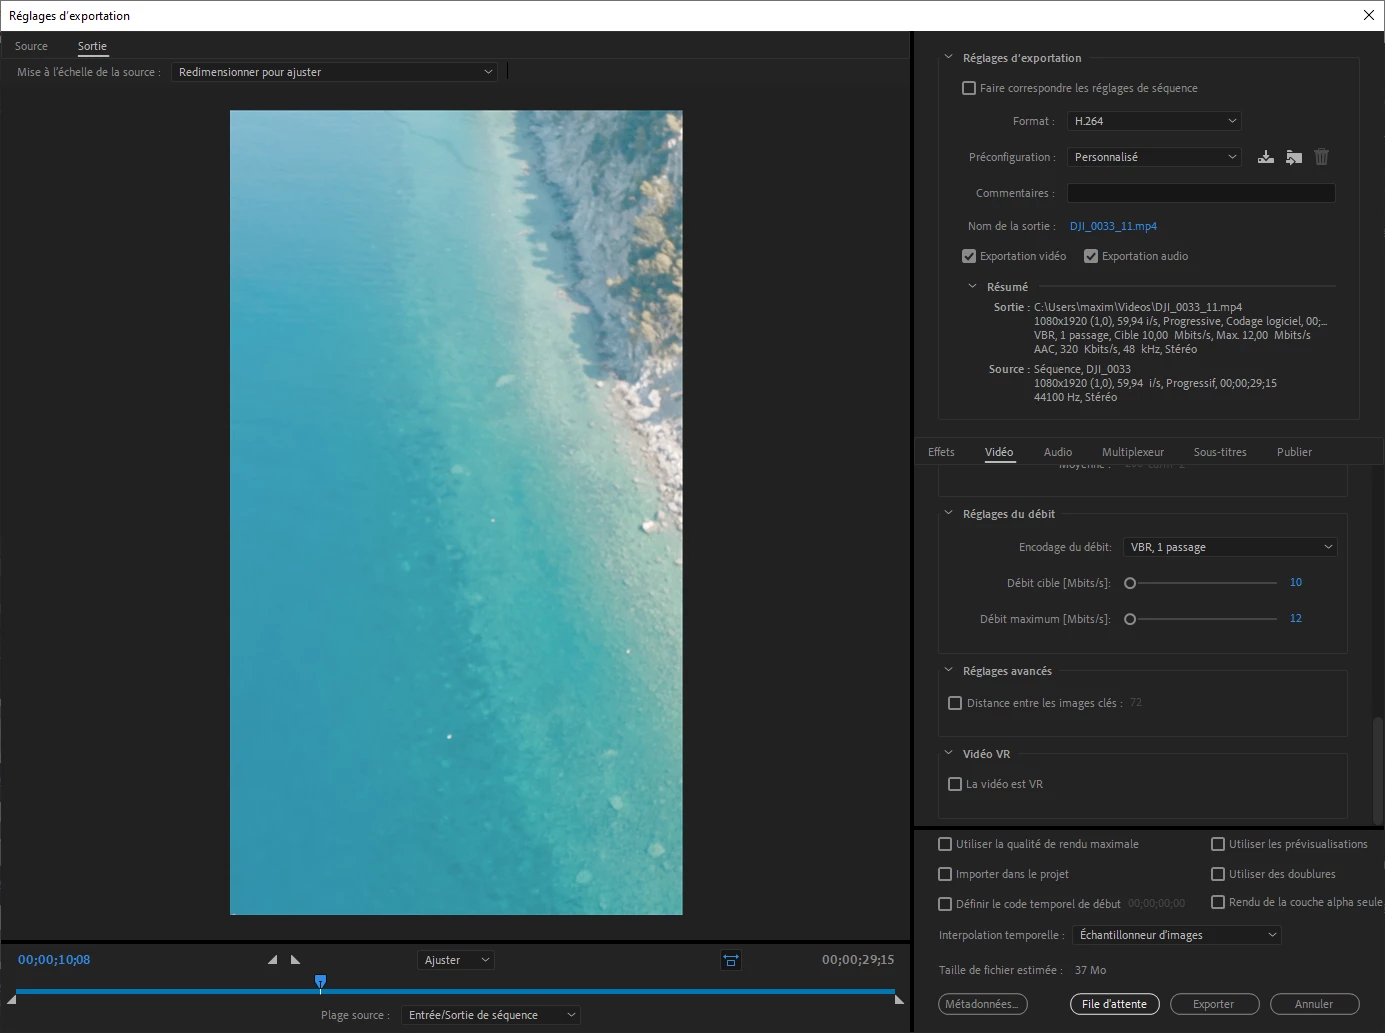This screenshot has width=1385, height=1033.
Task: Collapse the Vidéo VR section
Action: pyautogui.click(x=949, y=754)
